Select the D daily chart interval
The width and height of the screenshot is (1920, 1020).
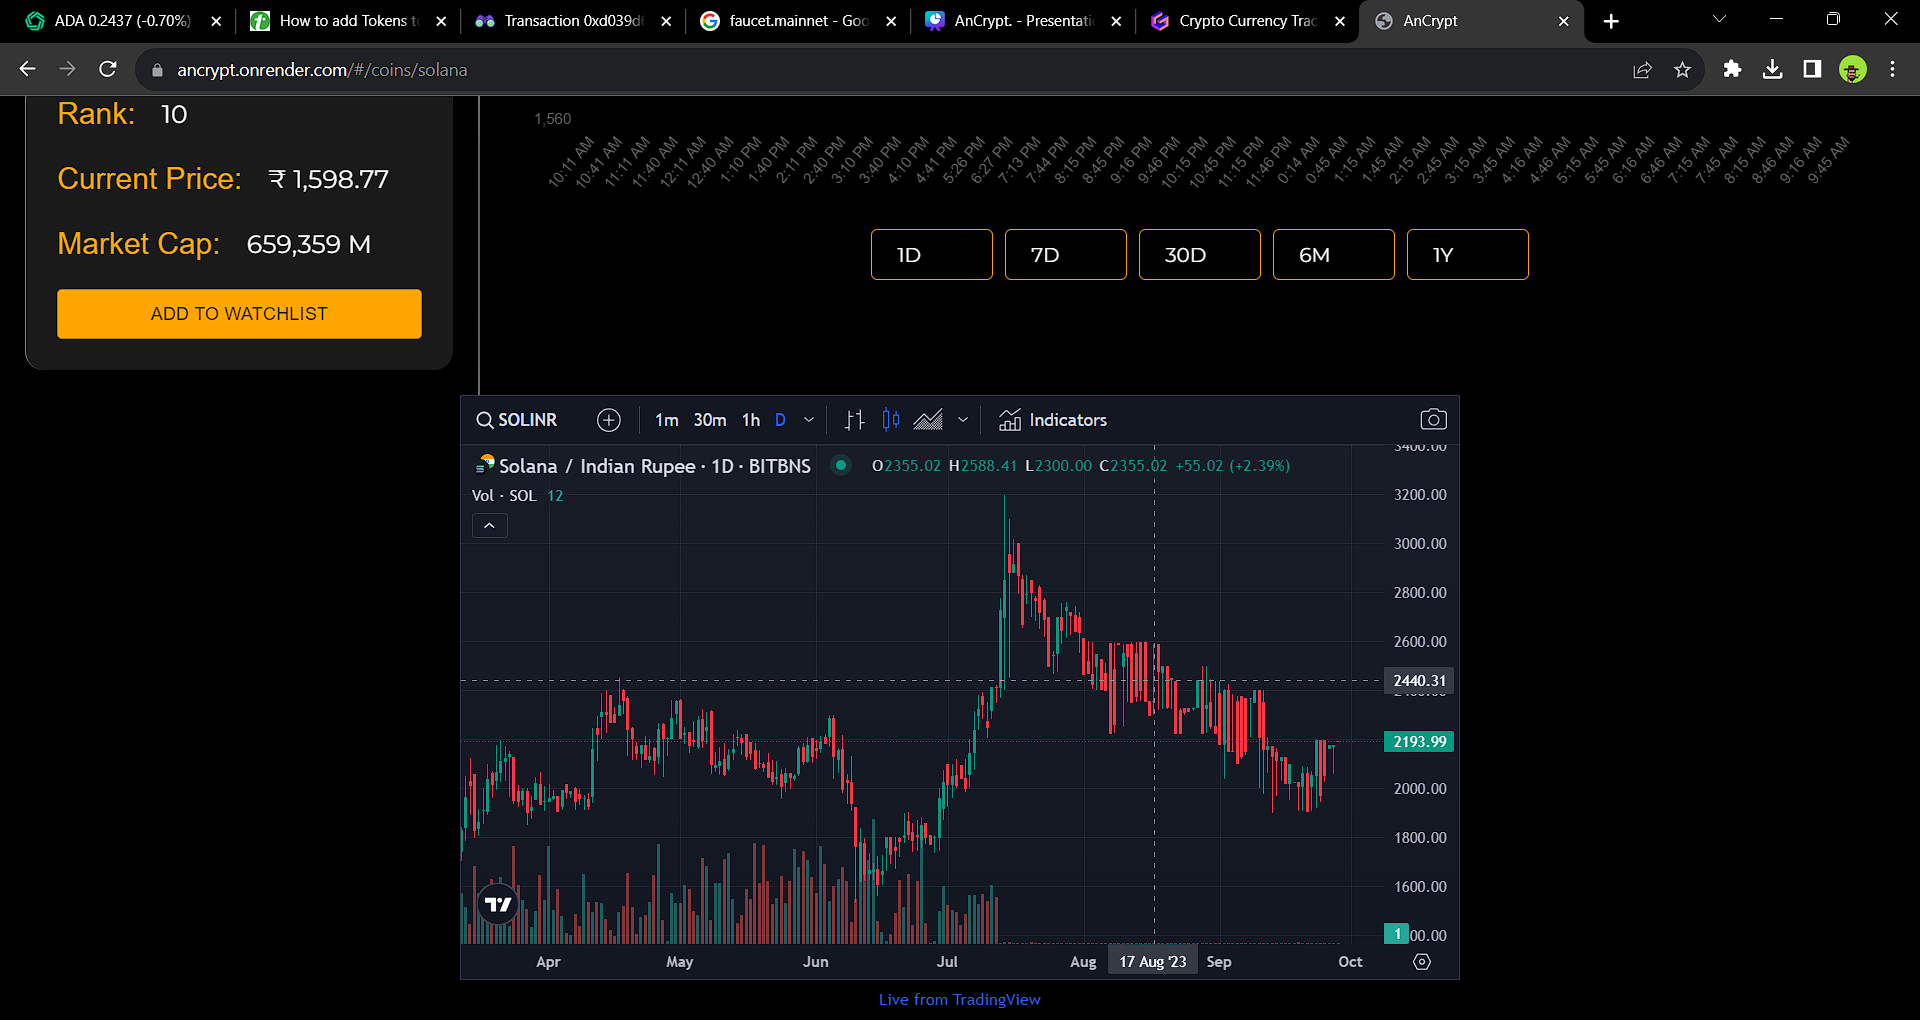click(x=780, y=420)
